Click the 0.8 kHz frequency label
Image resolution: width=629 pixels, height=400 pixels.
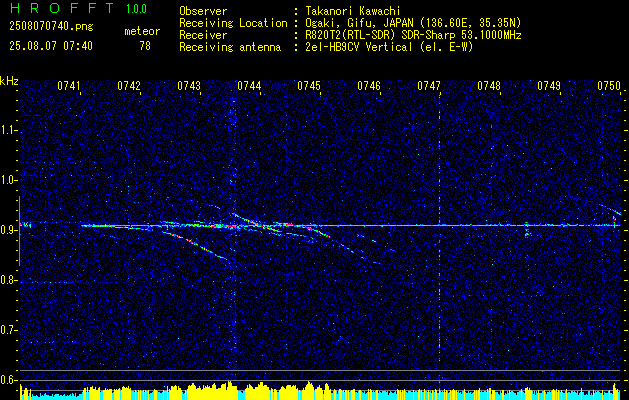(x=8, y=280)
